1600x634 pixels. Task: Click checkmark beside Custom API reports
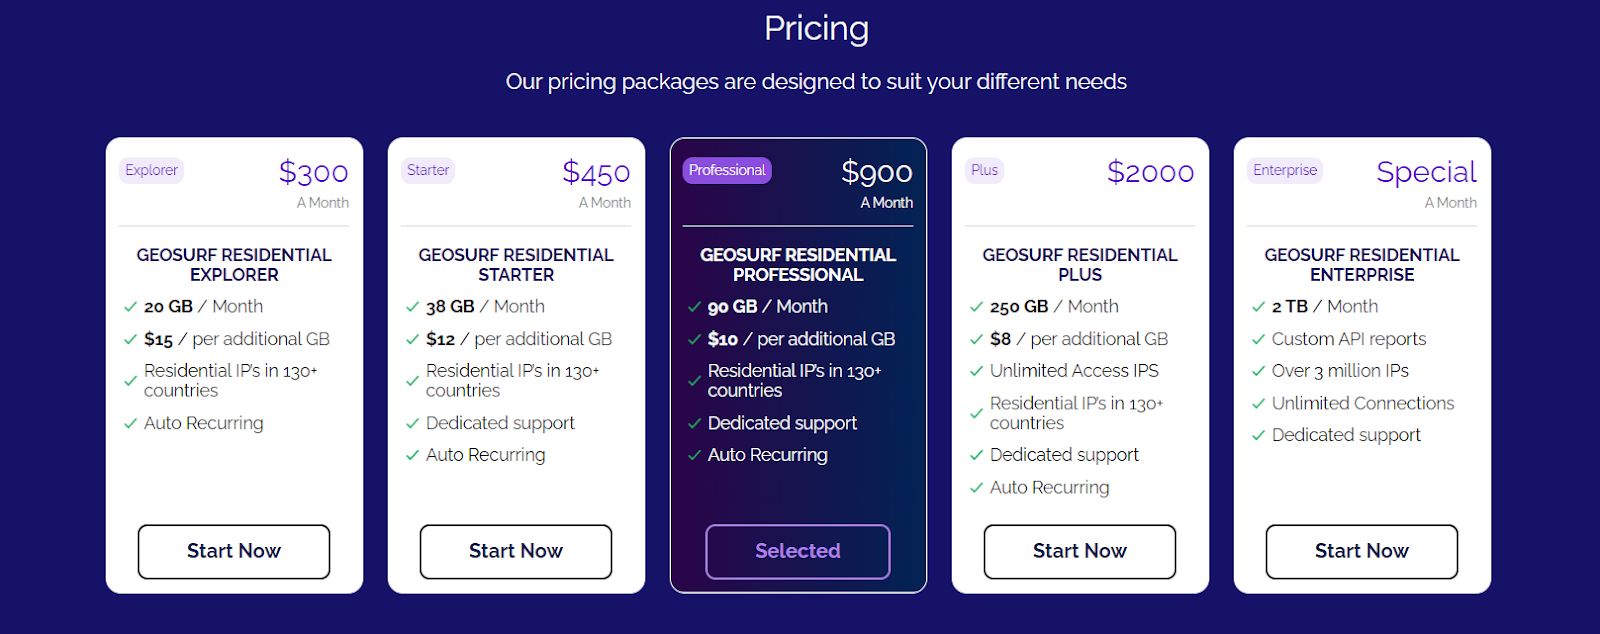1258,340
